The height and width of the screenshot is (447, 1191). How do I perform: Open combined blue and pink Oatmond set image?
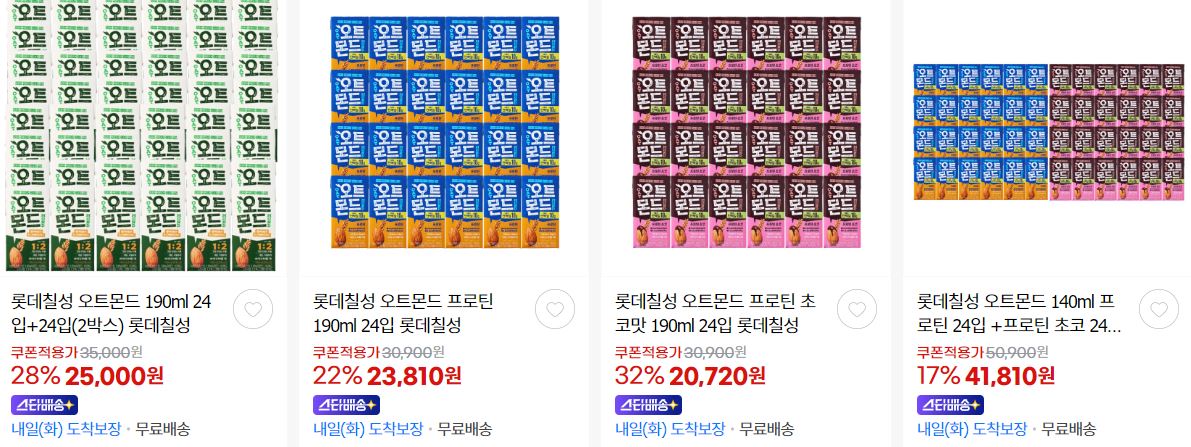click(1048, 132)
